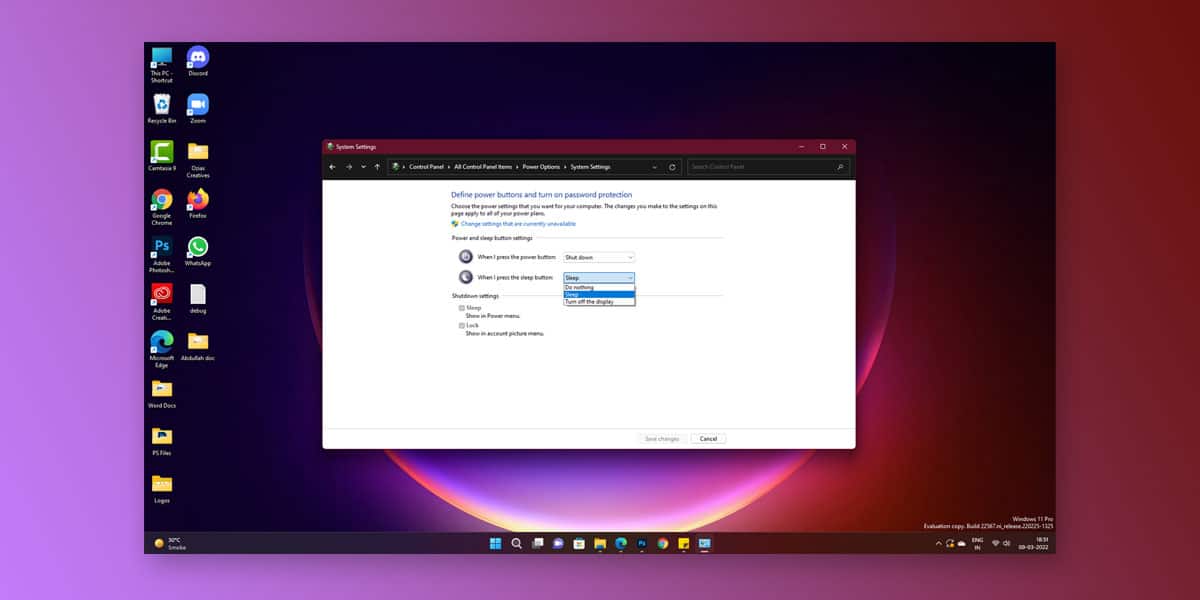Viewport: 1200px width, 600px height.
Task: Select Do nothing from the list
Action: tap(599, 287)
